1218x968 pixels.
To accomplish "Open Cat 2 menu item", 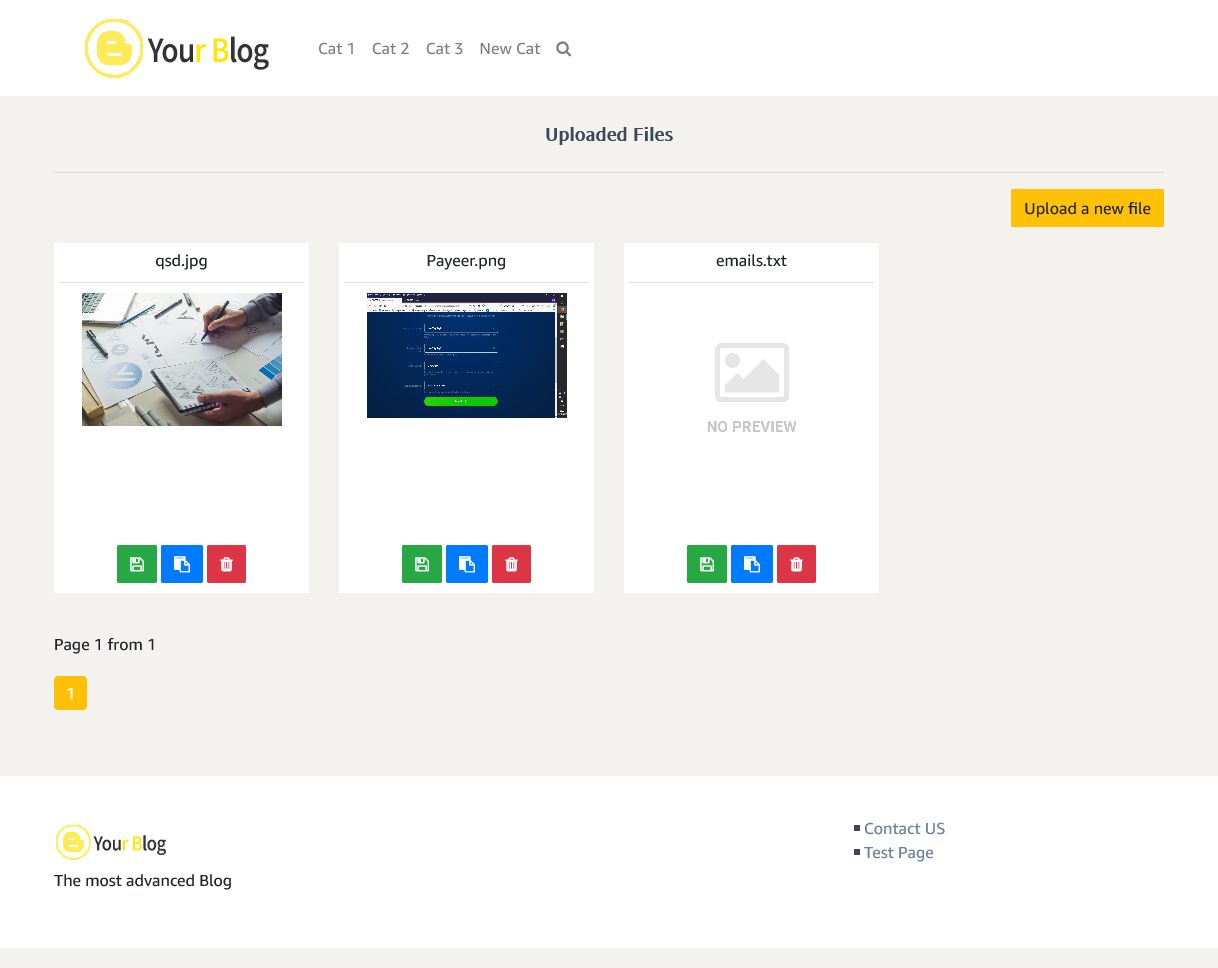I will (391, 48).
